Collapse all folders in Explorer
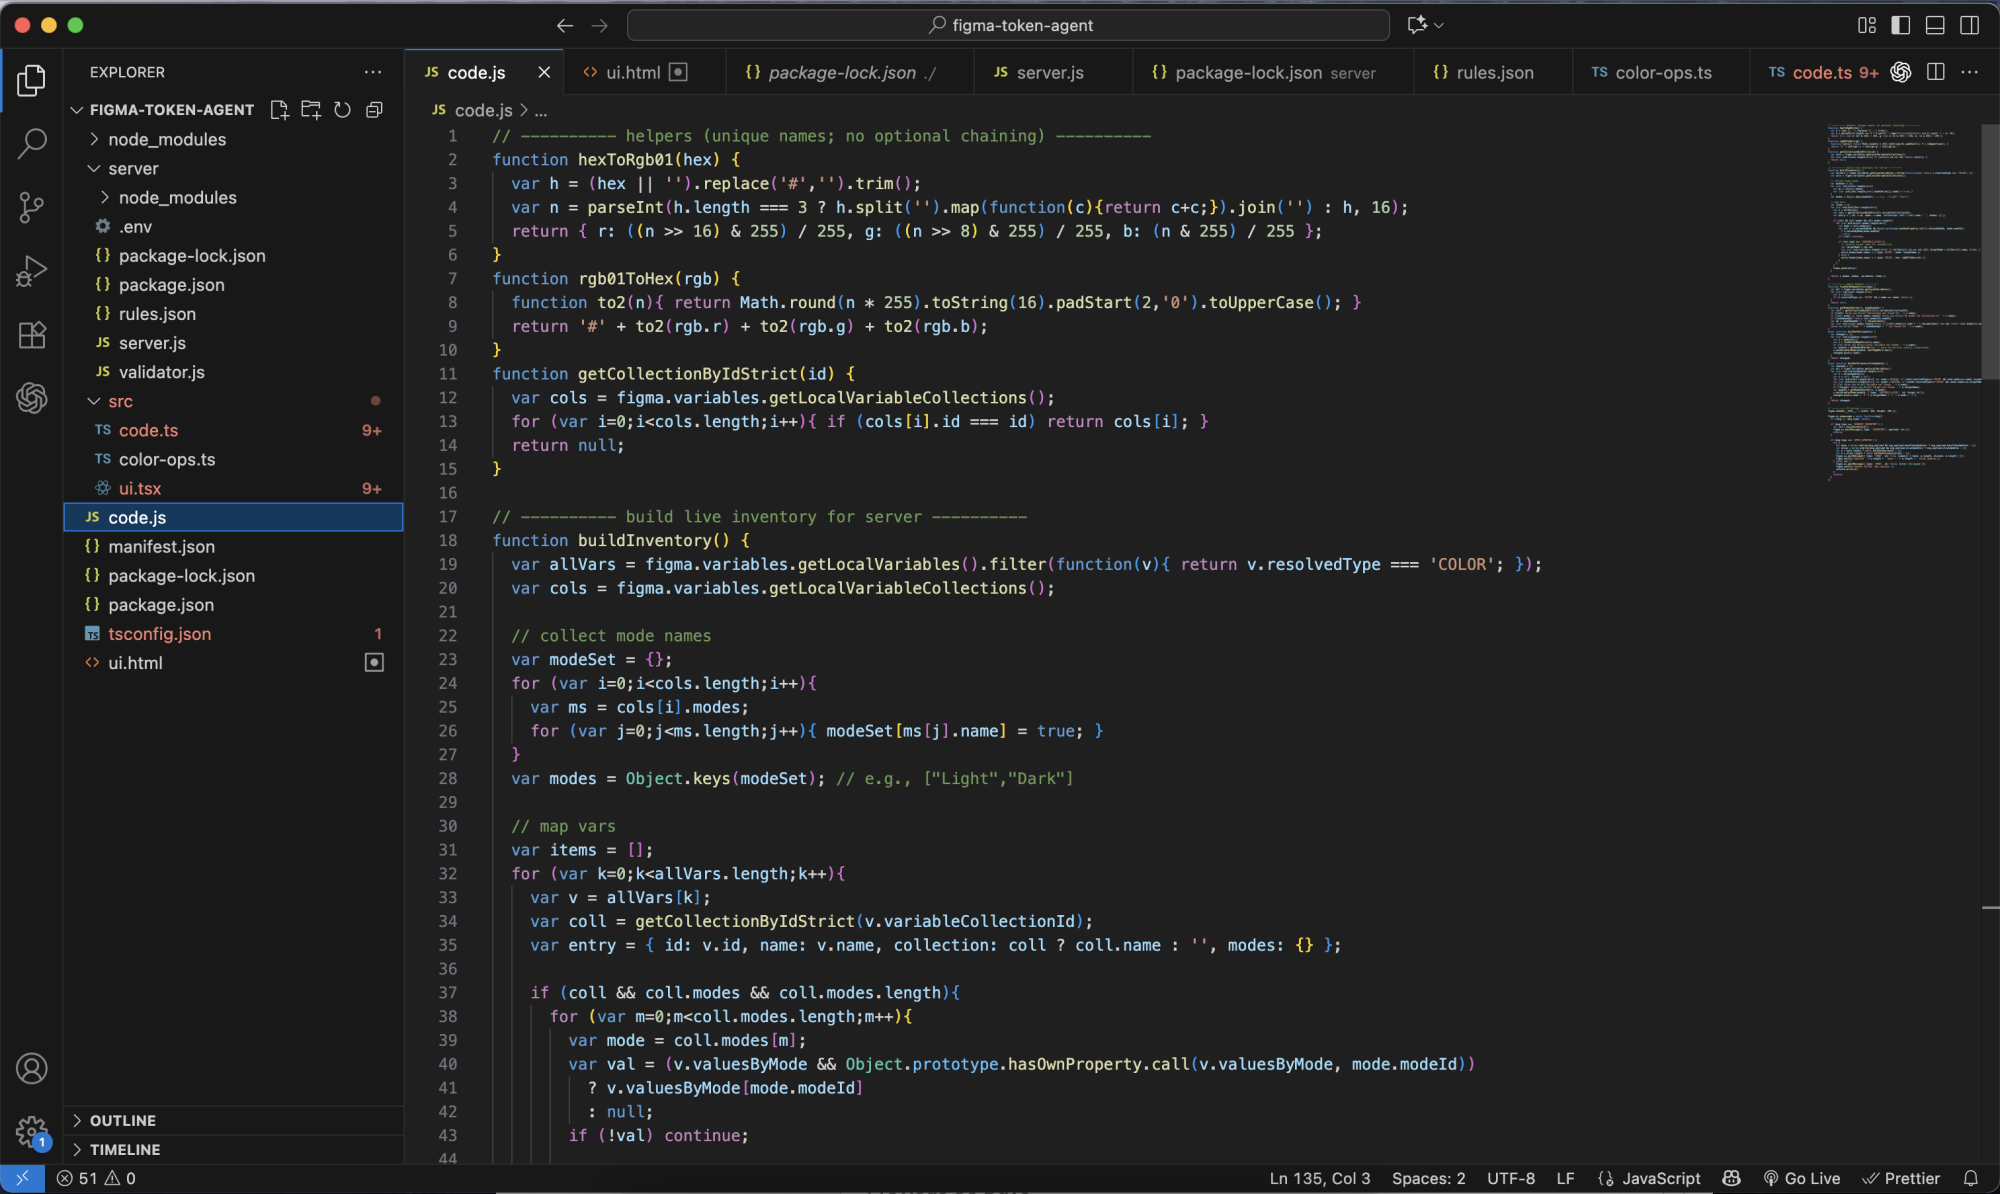This screenshot has width=2000, height=1194. (x=375, y=110)
